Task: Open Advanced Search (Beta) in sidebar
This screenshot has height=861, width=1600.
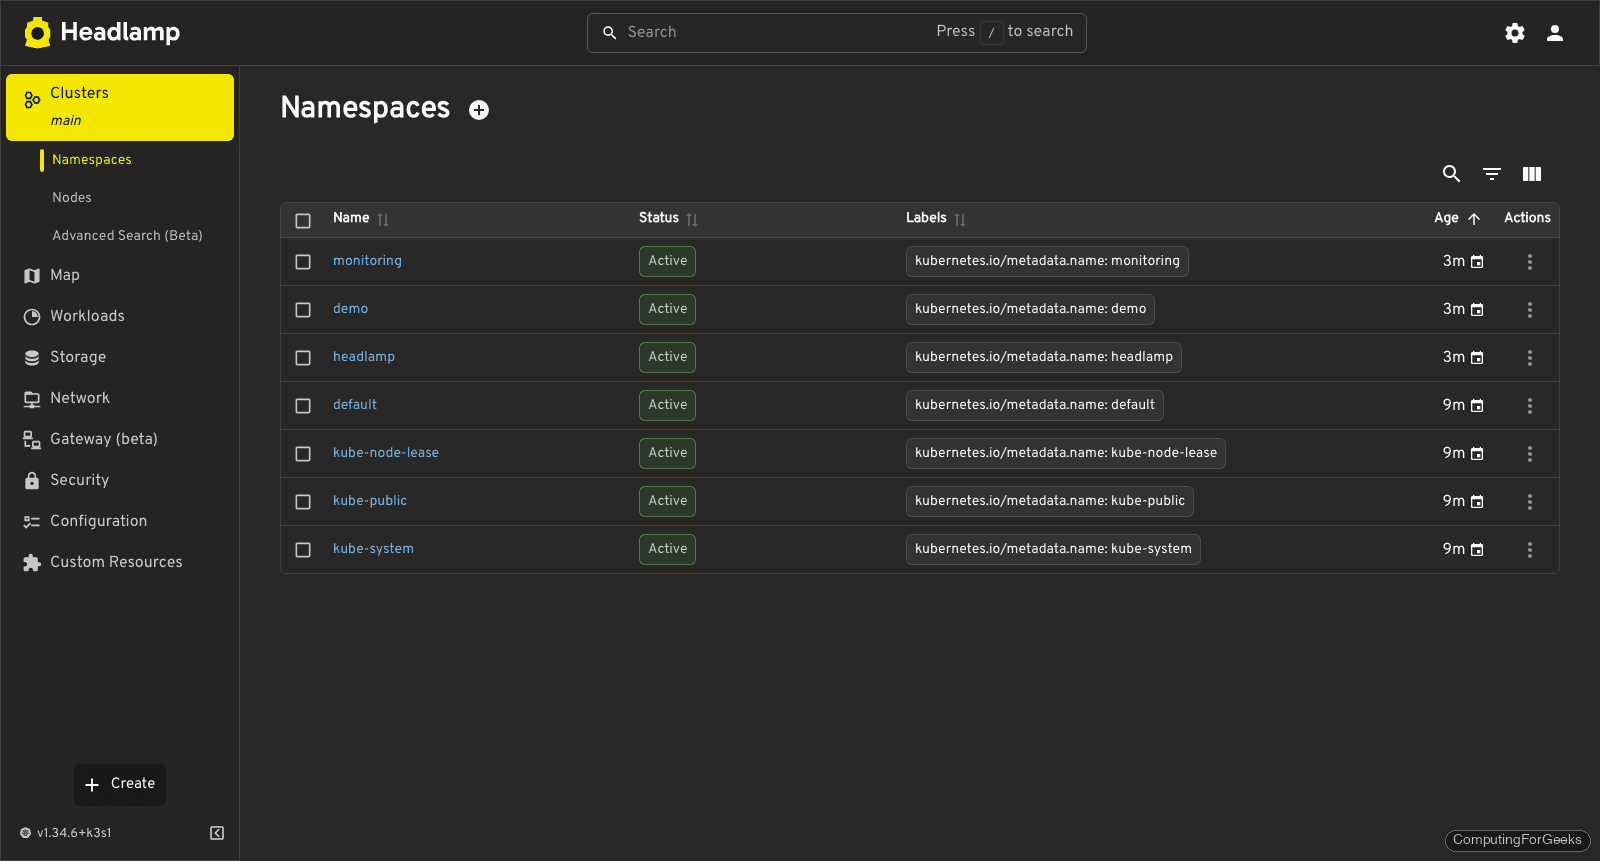Action: 127,236
